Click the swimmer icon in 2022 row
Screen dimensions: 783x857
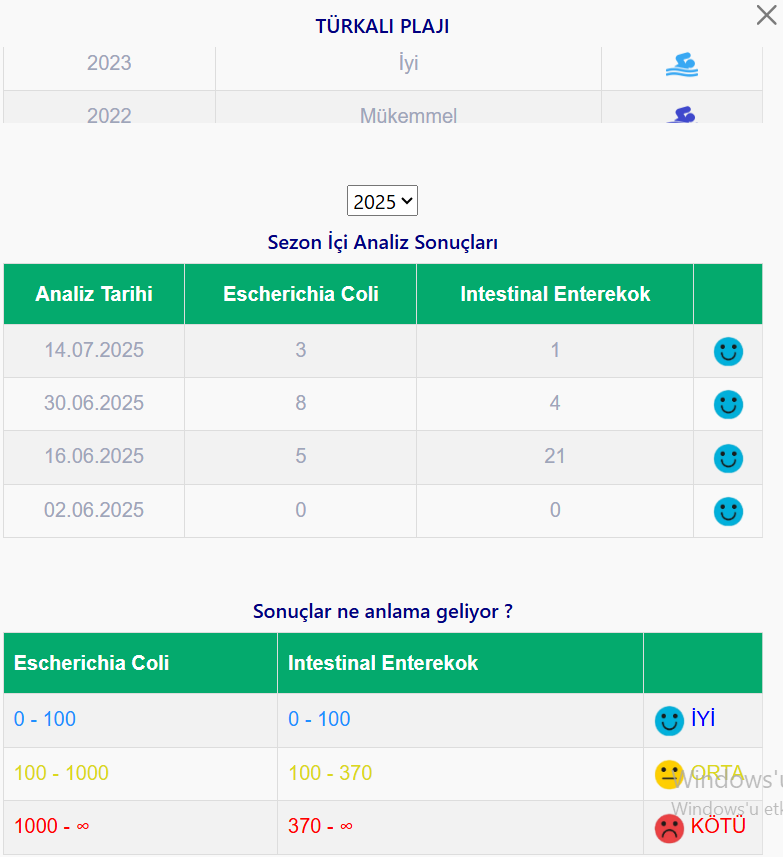click(x=681, y=115)
